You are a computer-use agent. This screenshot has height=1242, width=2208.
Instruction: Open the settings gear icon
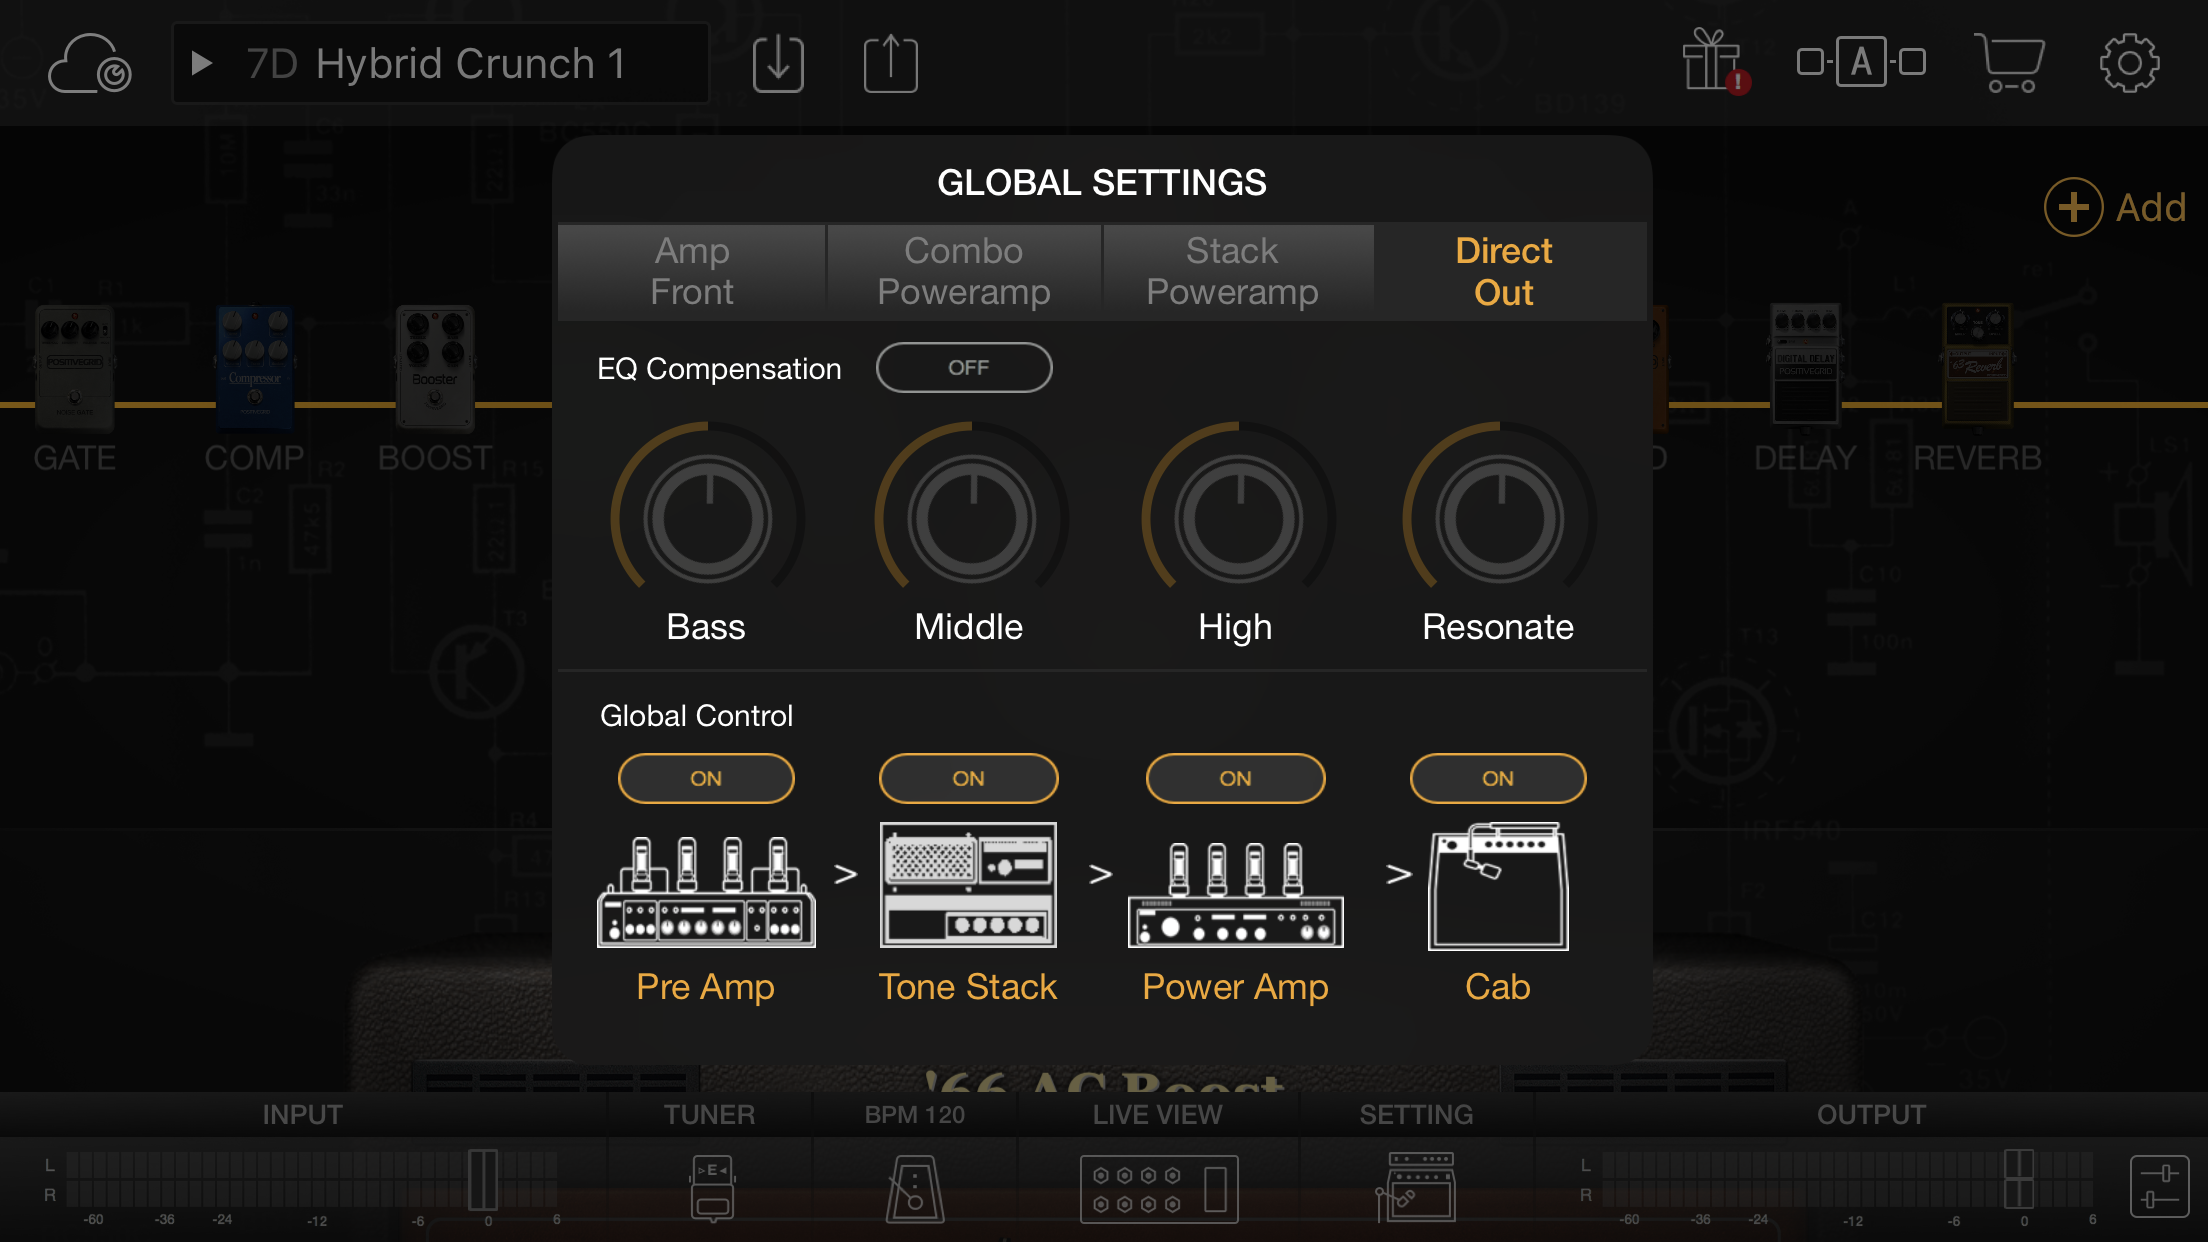[x=2129, y=64]
